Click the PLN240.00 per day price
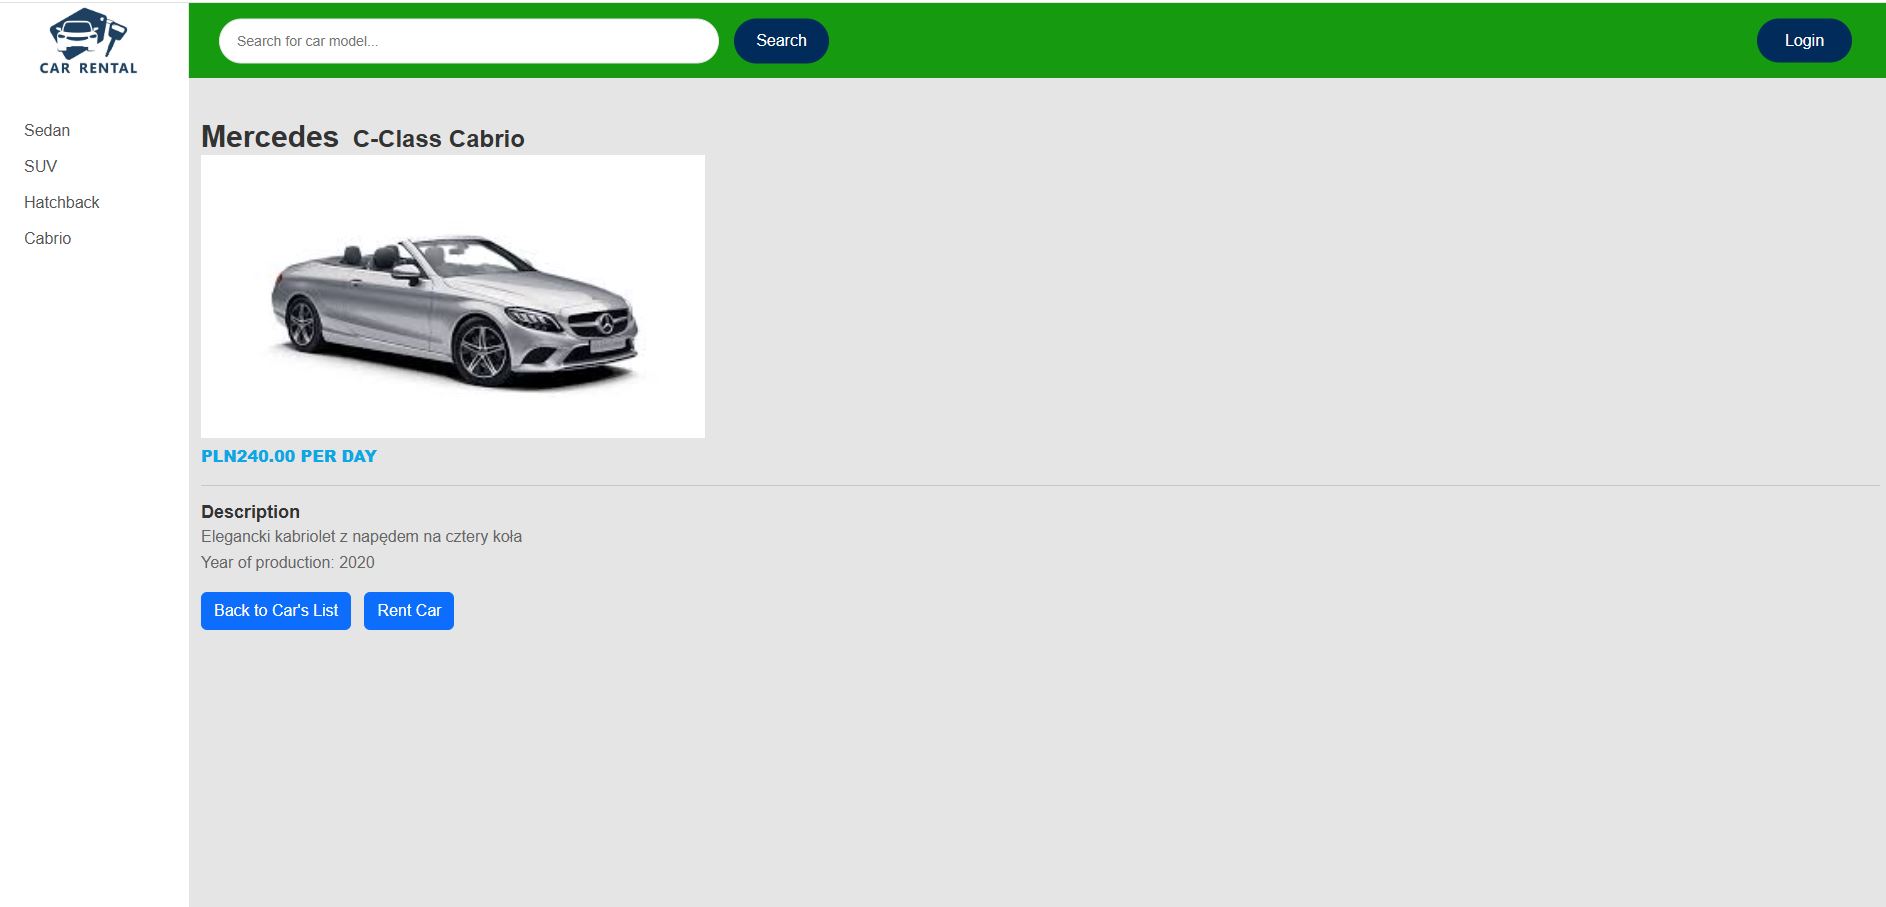Viewport: 1886px width, 907px height. click(x=289, y=456)
